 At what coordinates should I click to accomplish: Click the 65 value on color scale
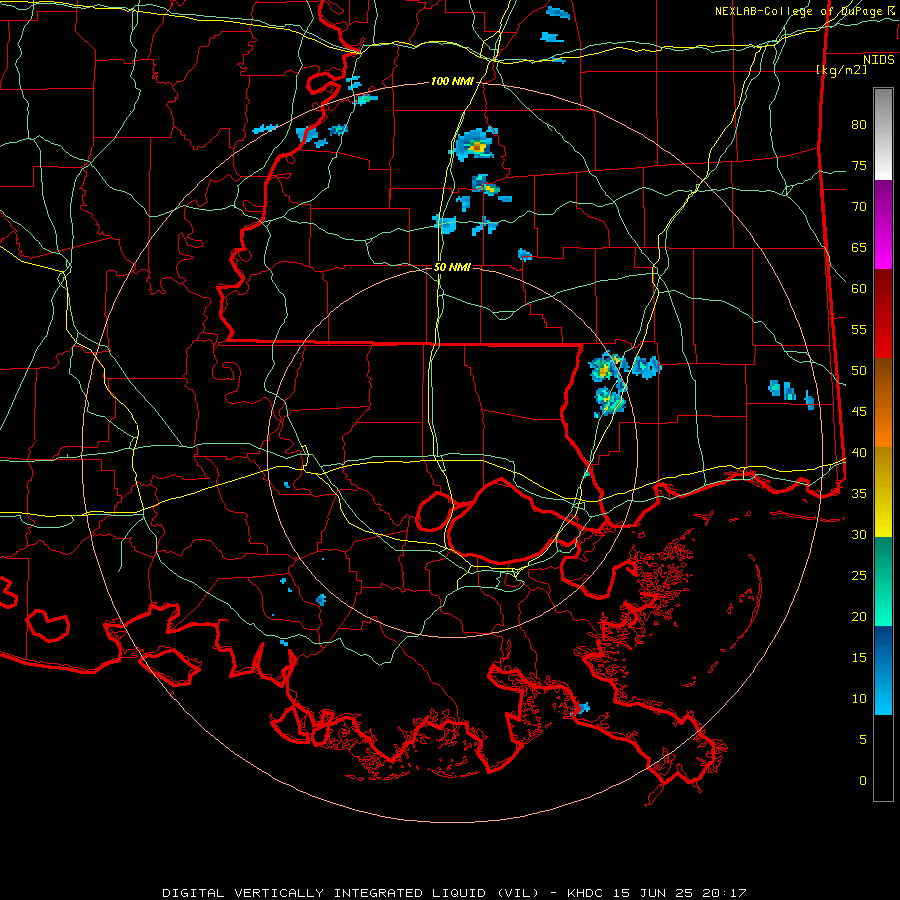(859, 247)
